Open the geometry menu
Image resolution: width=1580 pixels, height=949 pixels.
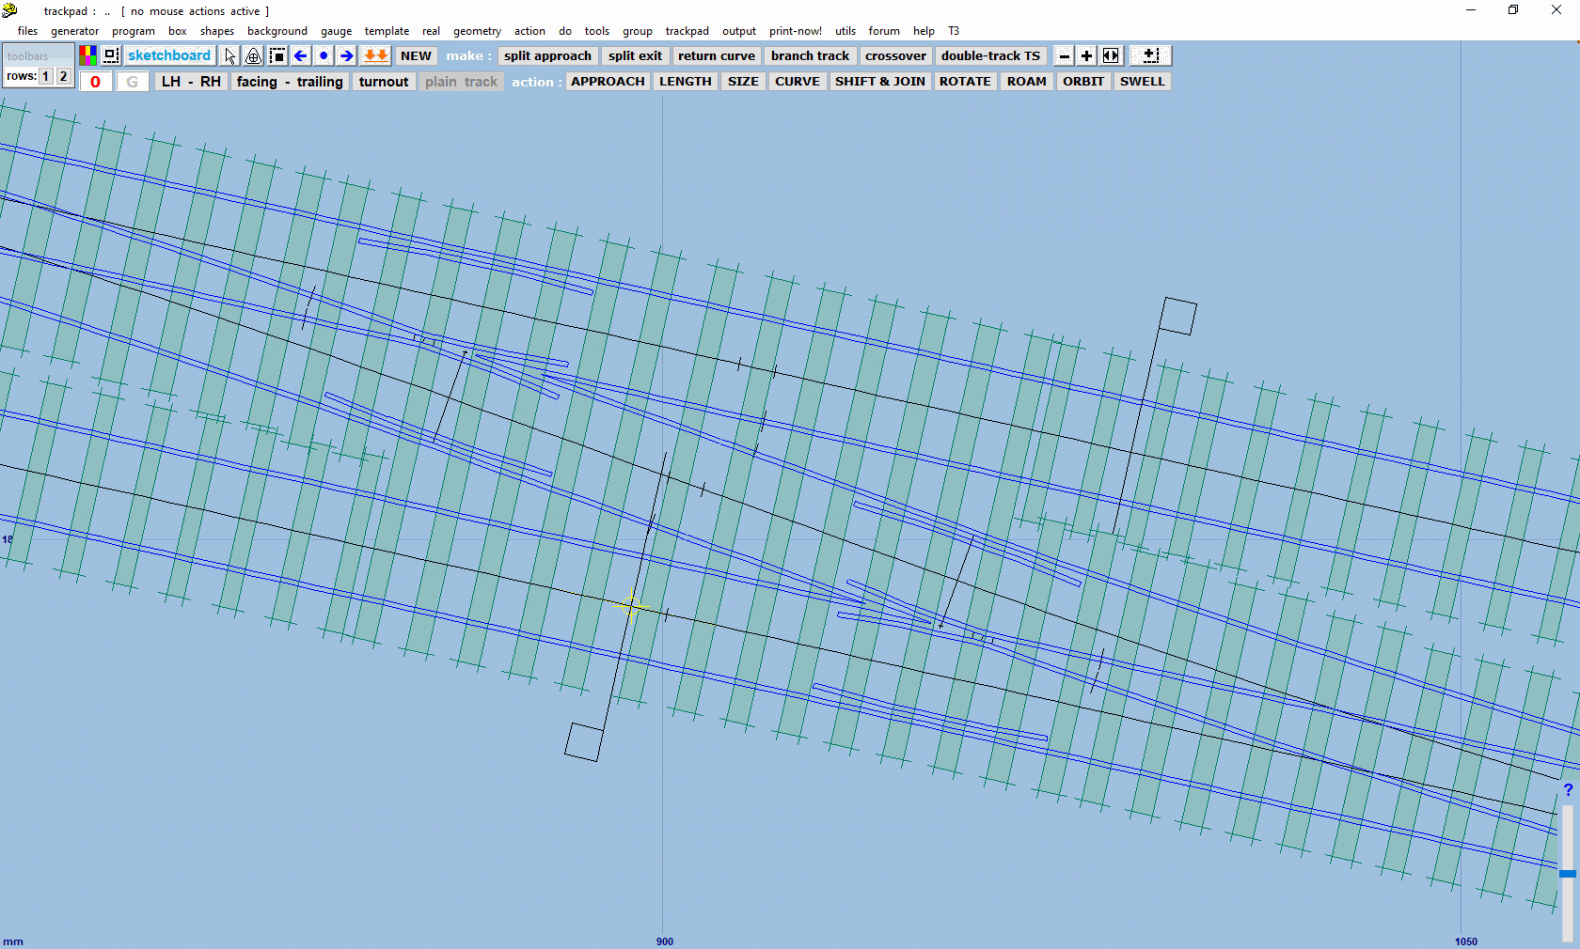(x=477, y=31)
